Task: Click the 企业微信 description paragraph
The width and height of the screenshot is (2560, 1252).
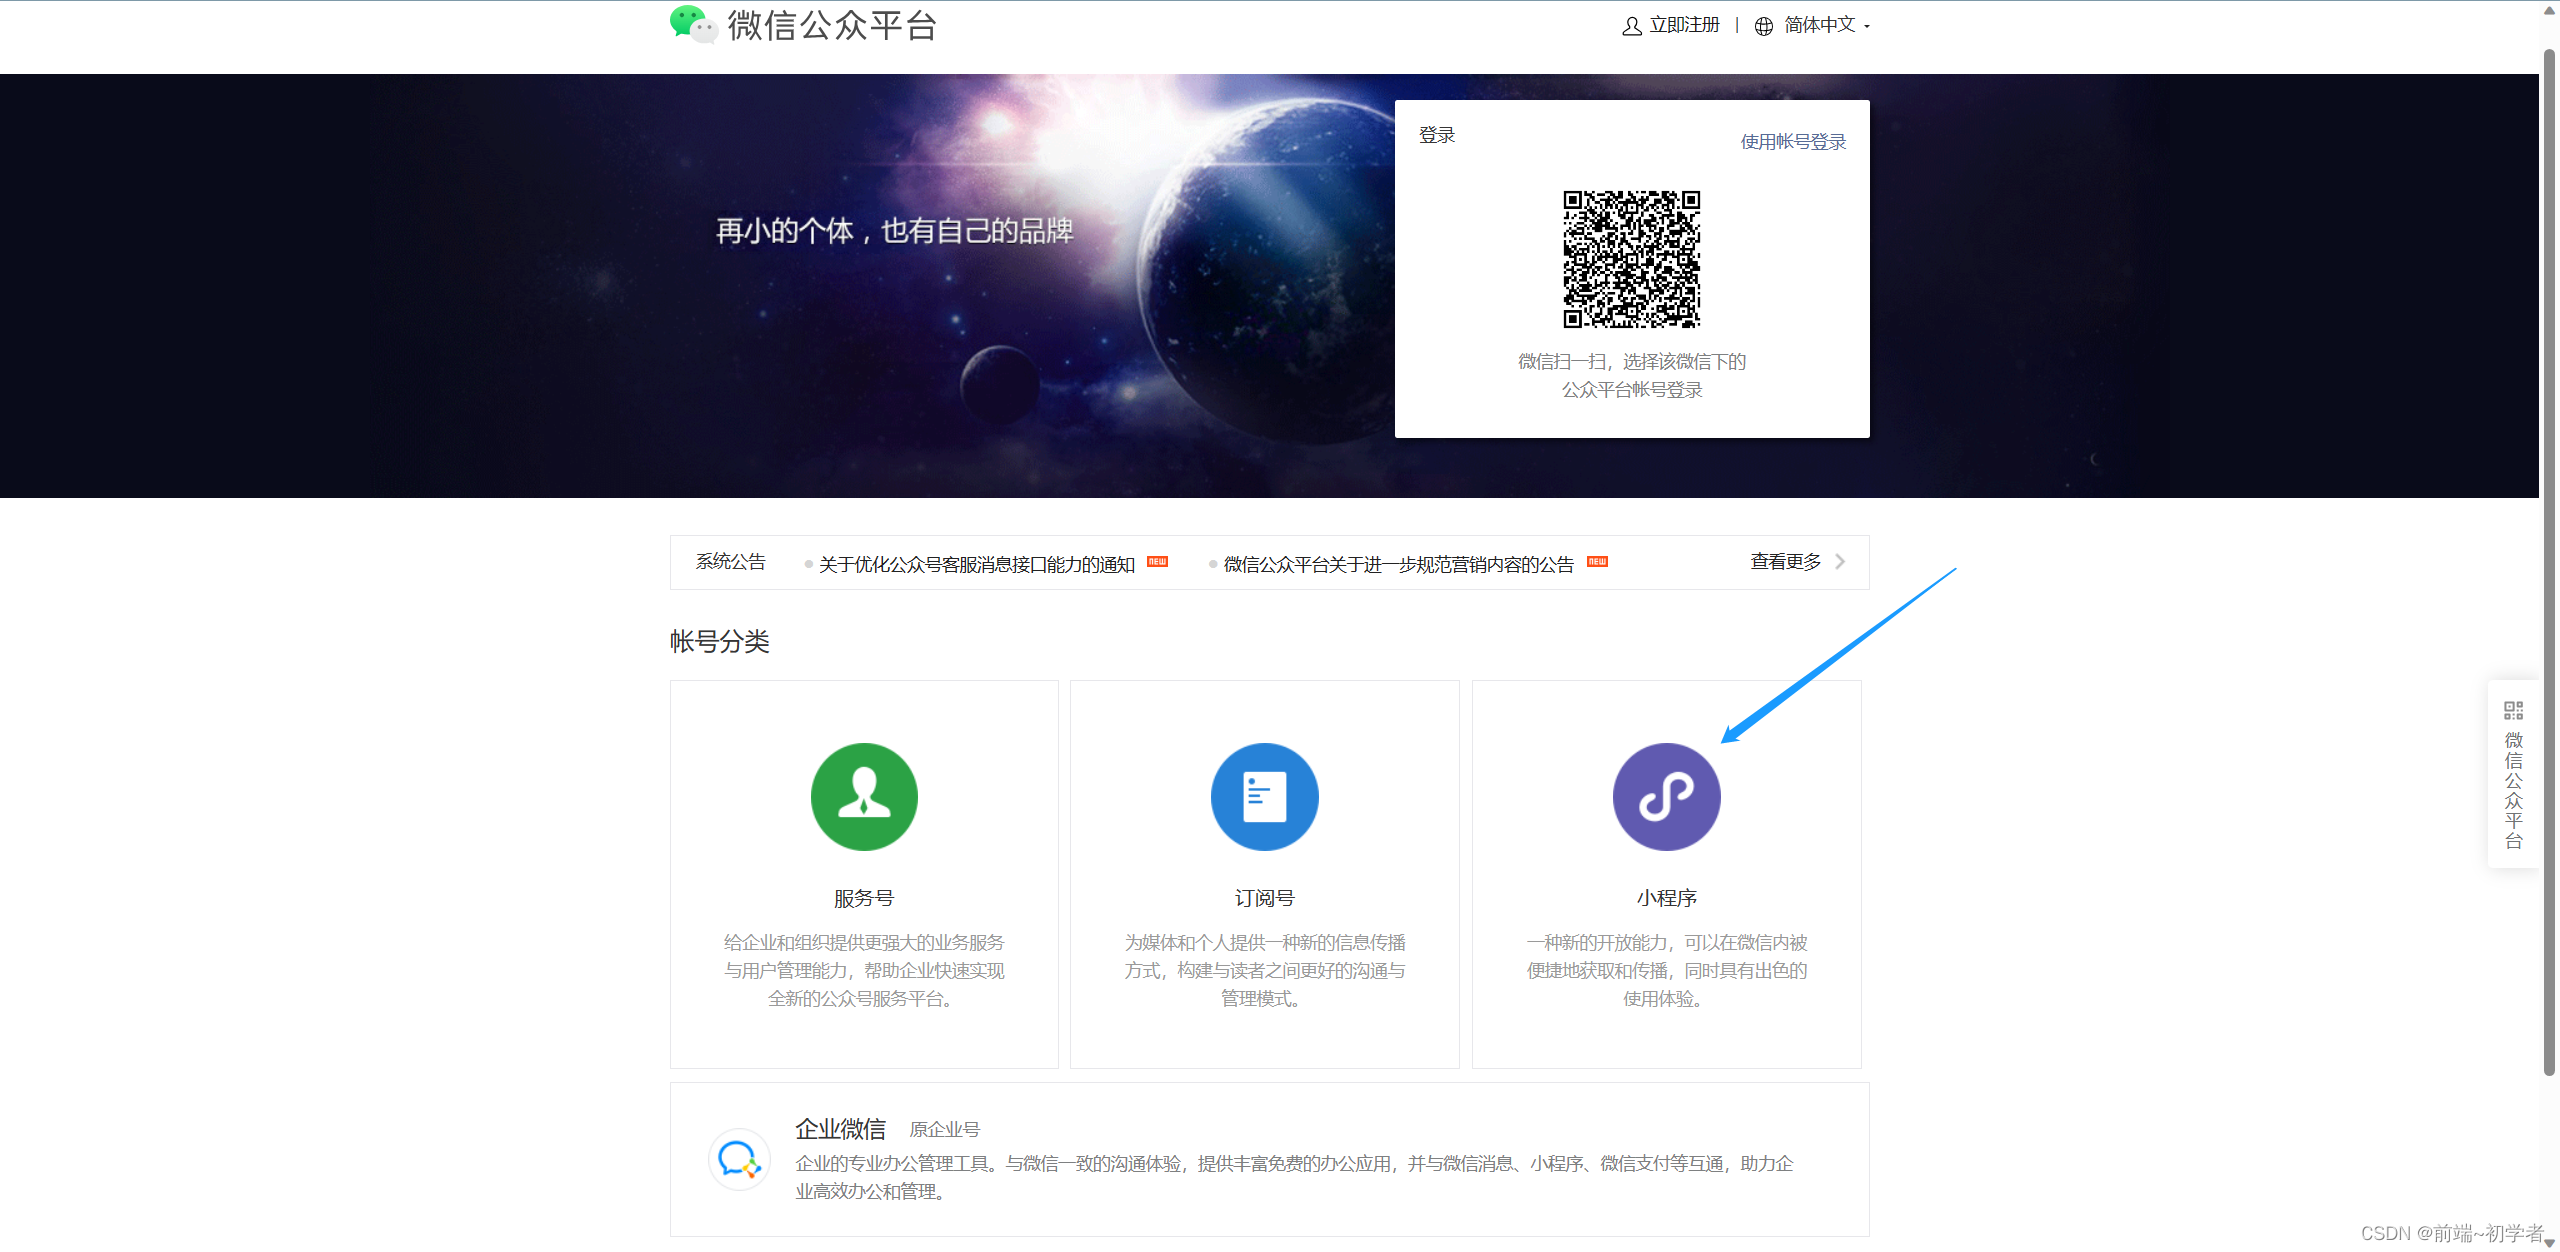Action: point(1294,1177)
